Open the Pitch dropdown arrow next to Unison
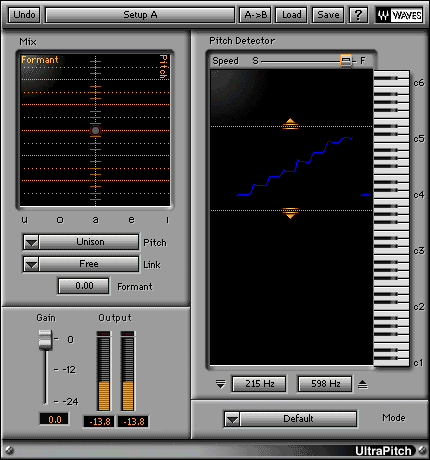The image size is (430, 460). [31, 242]
